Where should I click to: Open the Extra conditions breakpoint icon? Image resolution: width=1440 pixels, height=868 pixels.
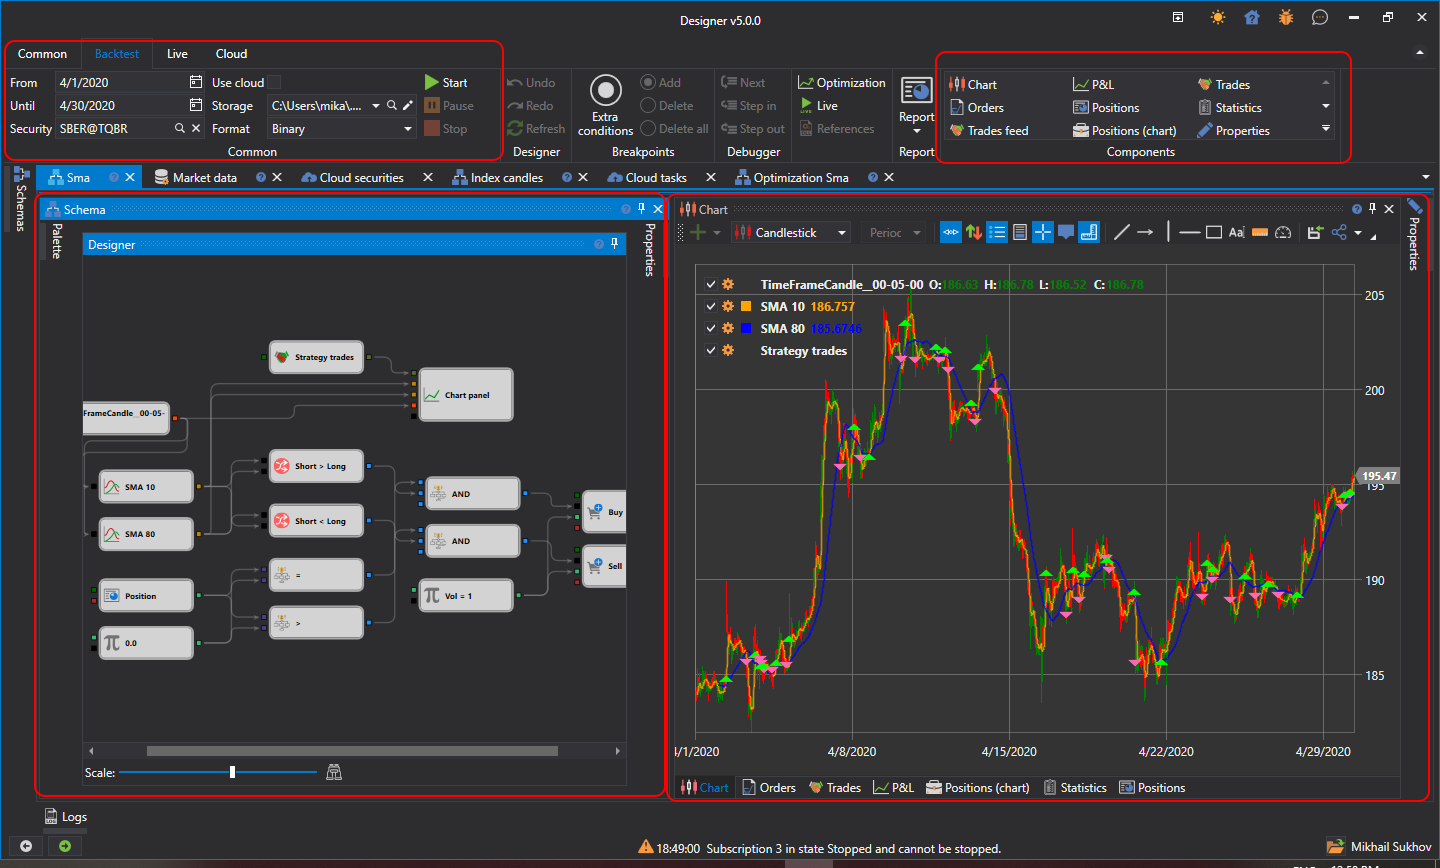pos(606,90)
